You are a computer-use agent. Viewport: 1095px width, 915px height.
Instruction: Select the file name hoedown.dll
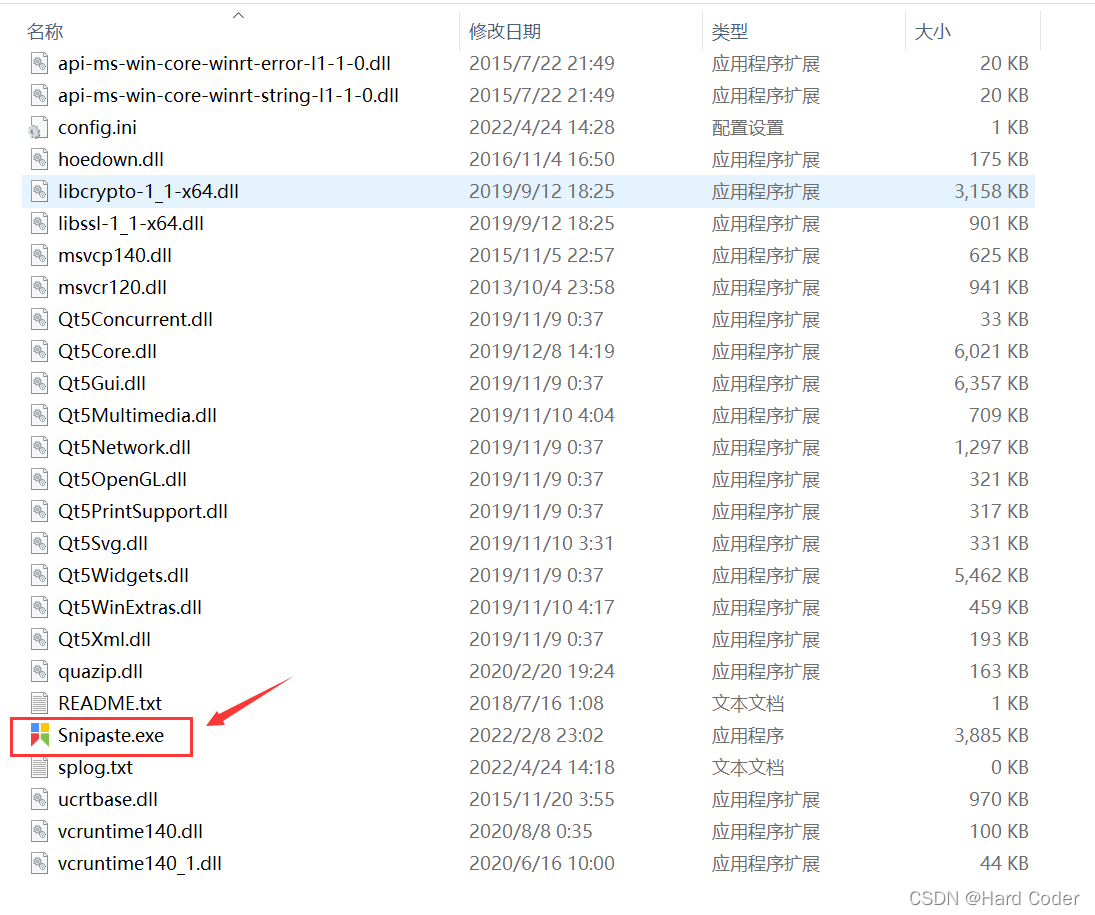(x=110, y=160)
